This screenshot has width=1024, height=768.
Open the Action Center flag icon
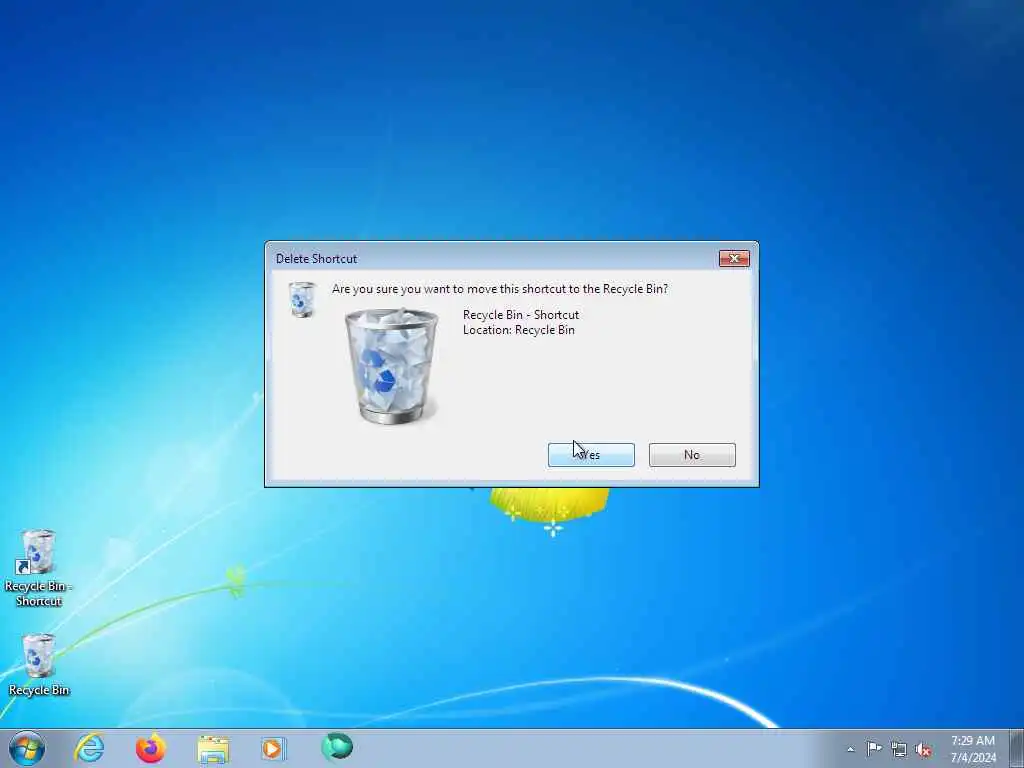(x=874, y=748)
